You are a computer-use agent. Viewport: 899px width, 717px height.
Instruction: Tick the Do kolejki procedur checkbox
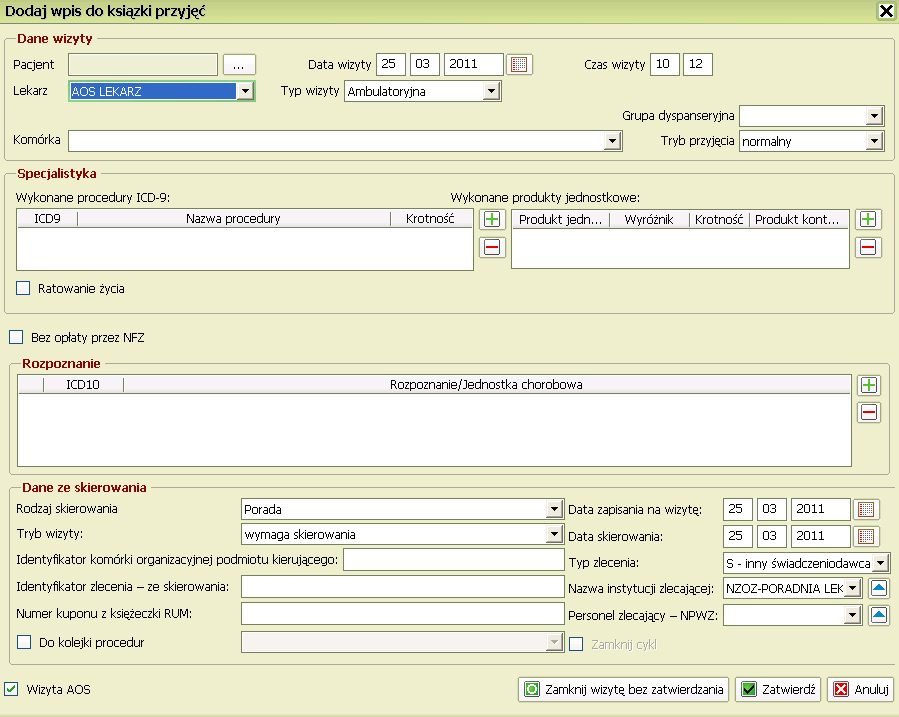[24, 642]
